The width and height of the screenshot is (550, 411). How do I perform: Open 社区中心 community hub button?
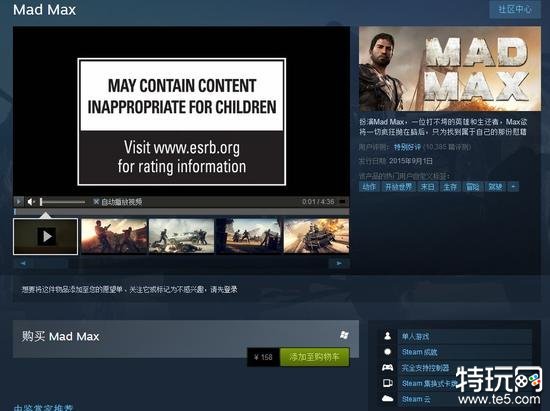pyautogui.click(x=515, y=9)
